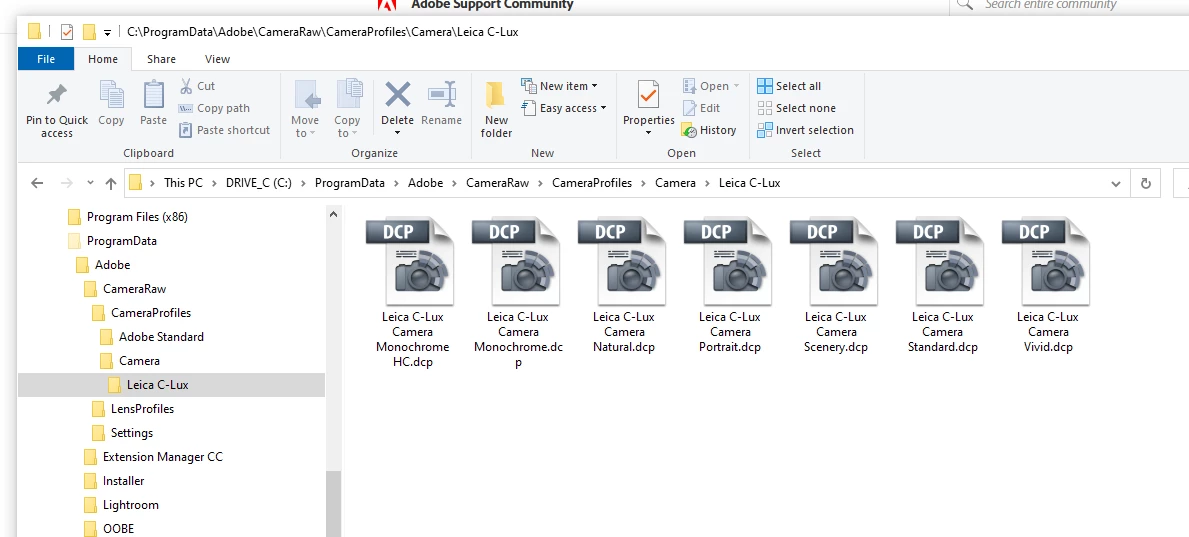Select Extension Manager CC folder

click(162, 457)
